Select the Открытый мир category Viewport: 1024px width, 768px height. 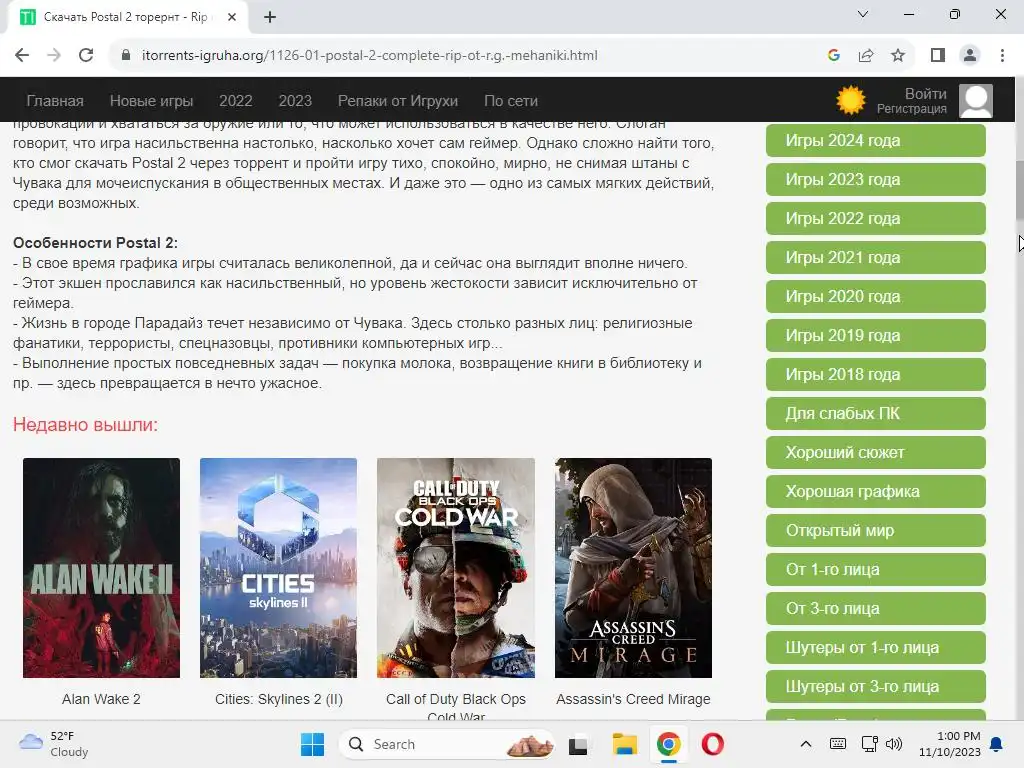tap(876, 530)
